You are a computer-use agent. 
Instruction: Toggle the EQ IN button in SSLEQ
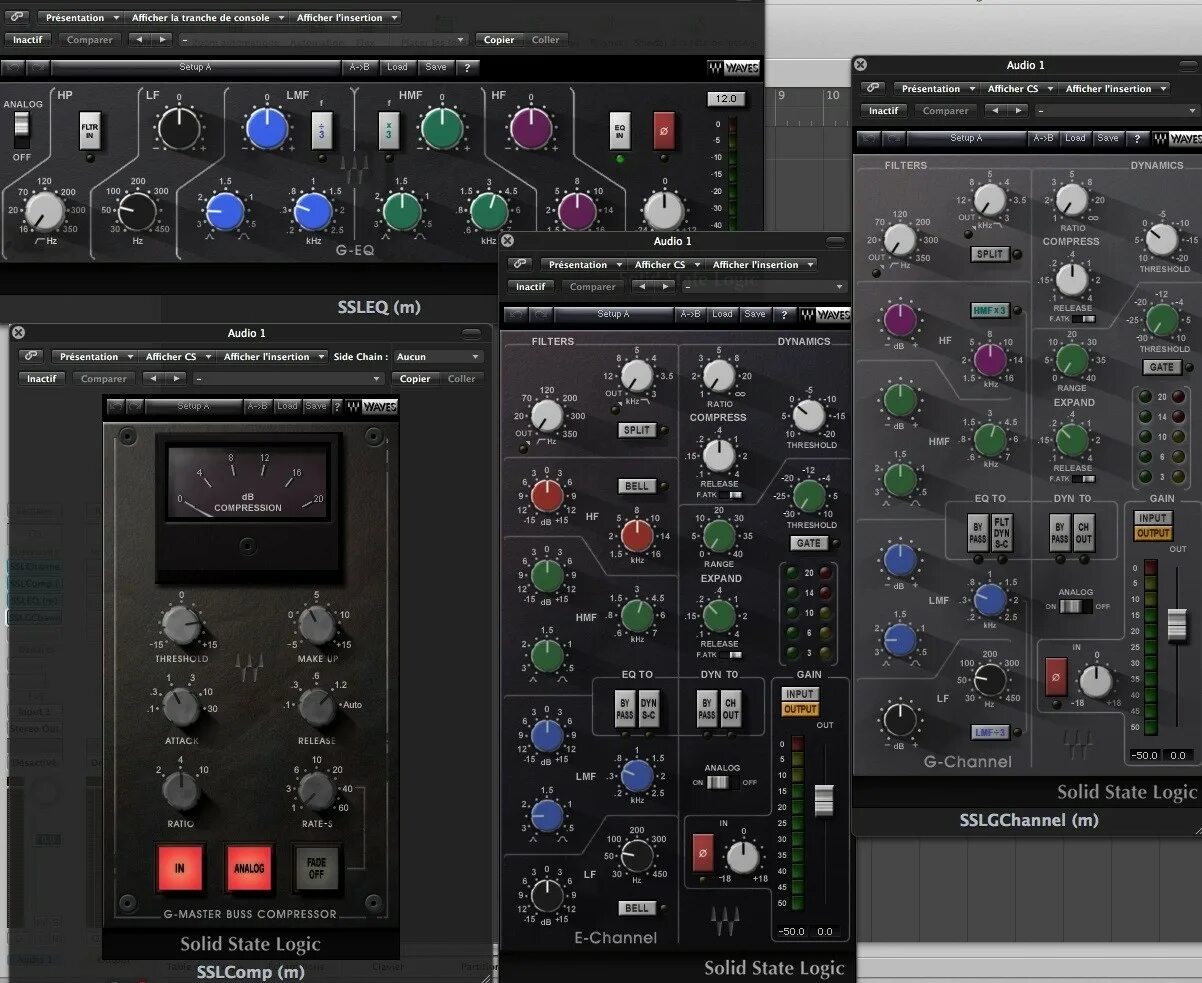point(620,130)
